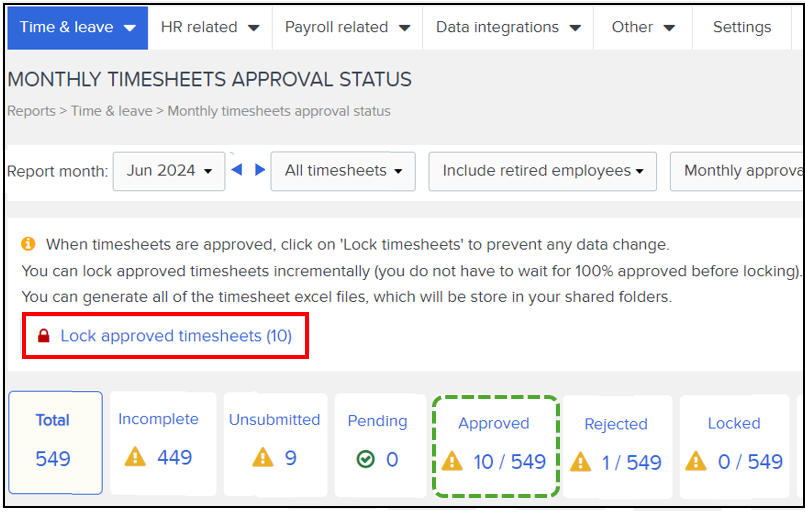Go to previous month with left arrow
Viewport: 805px width, 512px height.
pyautogui.click(x=237, y=170)
